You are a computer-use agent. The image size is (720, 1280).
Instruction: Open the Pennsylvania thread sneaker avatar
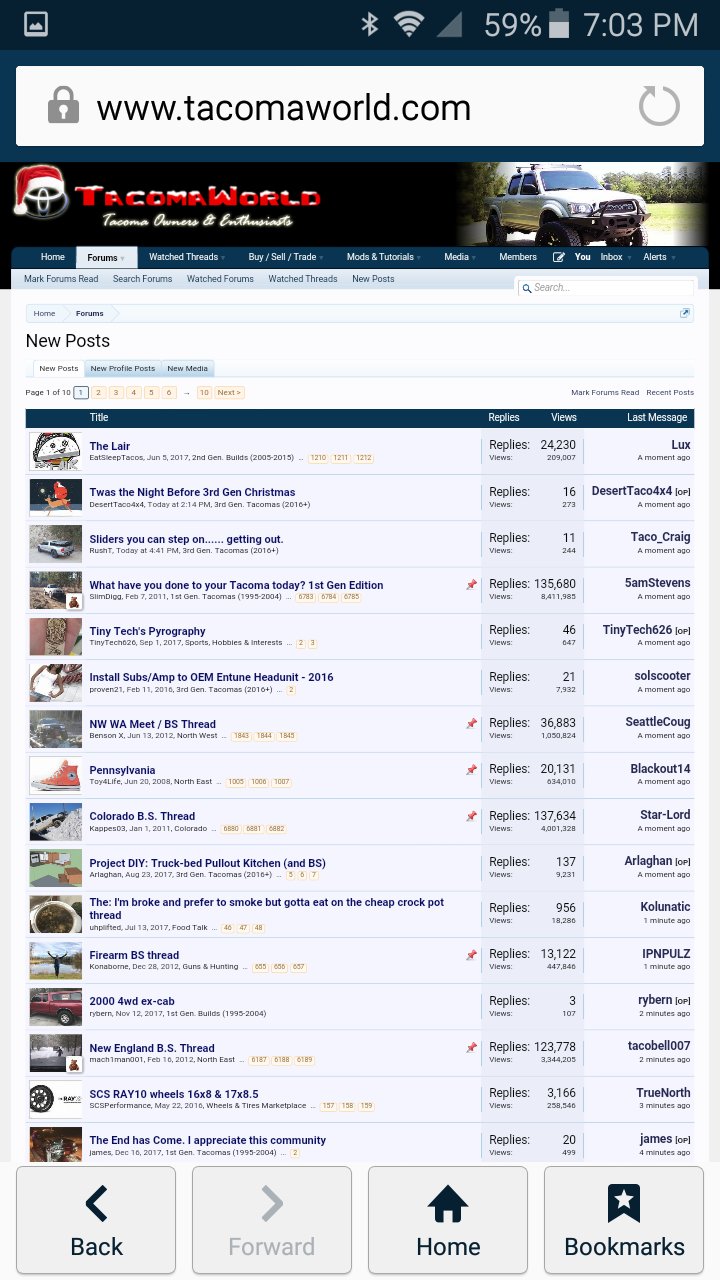coord(55,774)
